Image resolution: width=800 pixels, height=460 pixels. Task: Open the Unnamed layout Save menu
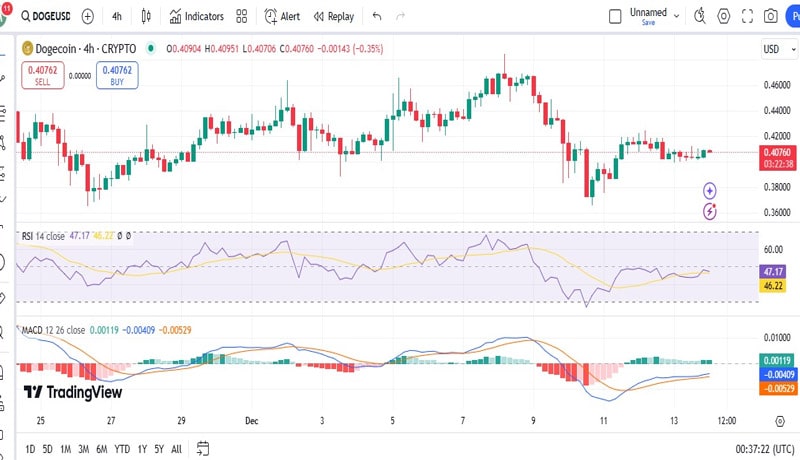pyautogui.click(x=648, y=16)
